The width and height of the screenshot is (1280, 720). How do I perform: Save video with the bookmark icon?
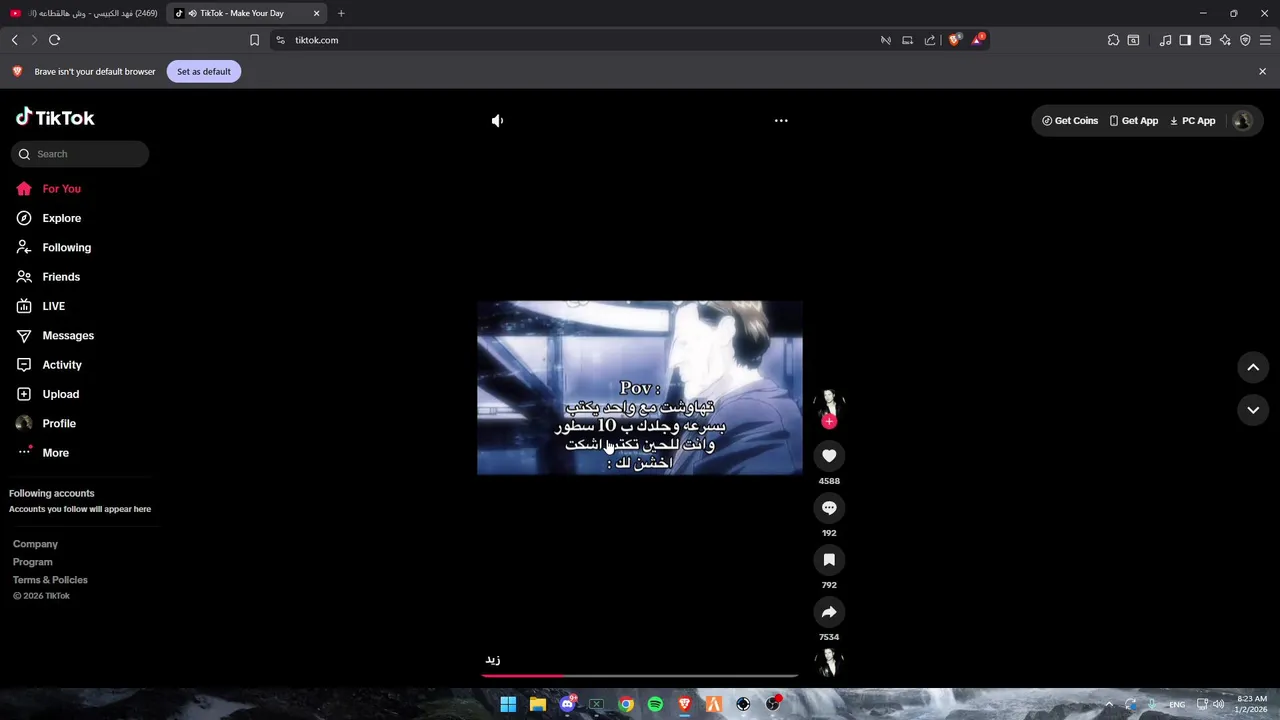coord(829,560)
